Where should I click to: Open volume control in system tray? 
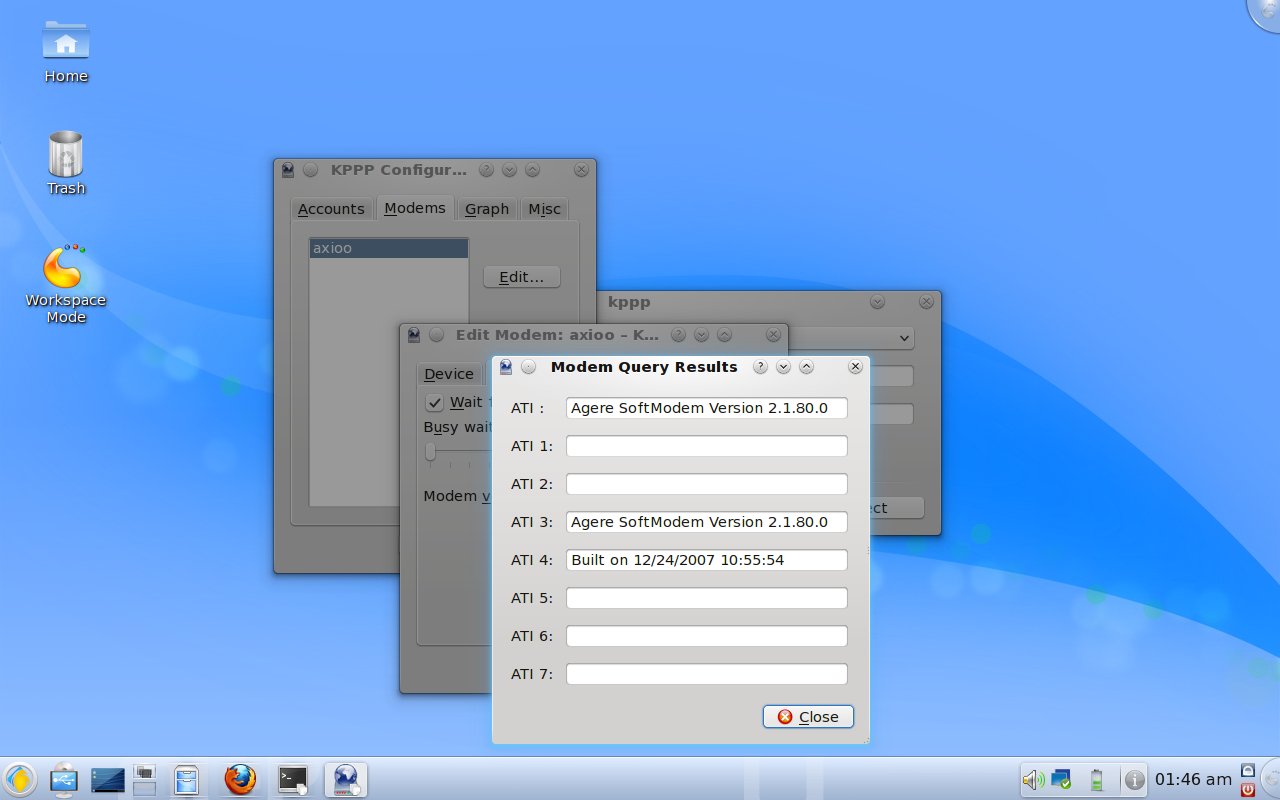(1034, 780)
